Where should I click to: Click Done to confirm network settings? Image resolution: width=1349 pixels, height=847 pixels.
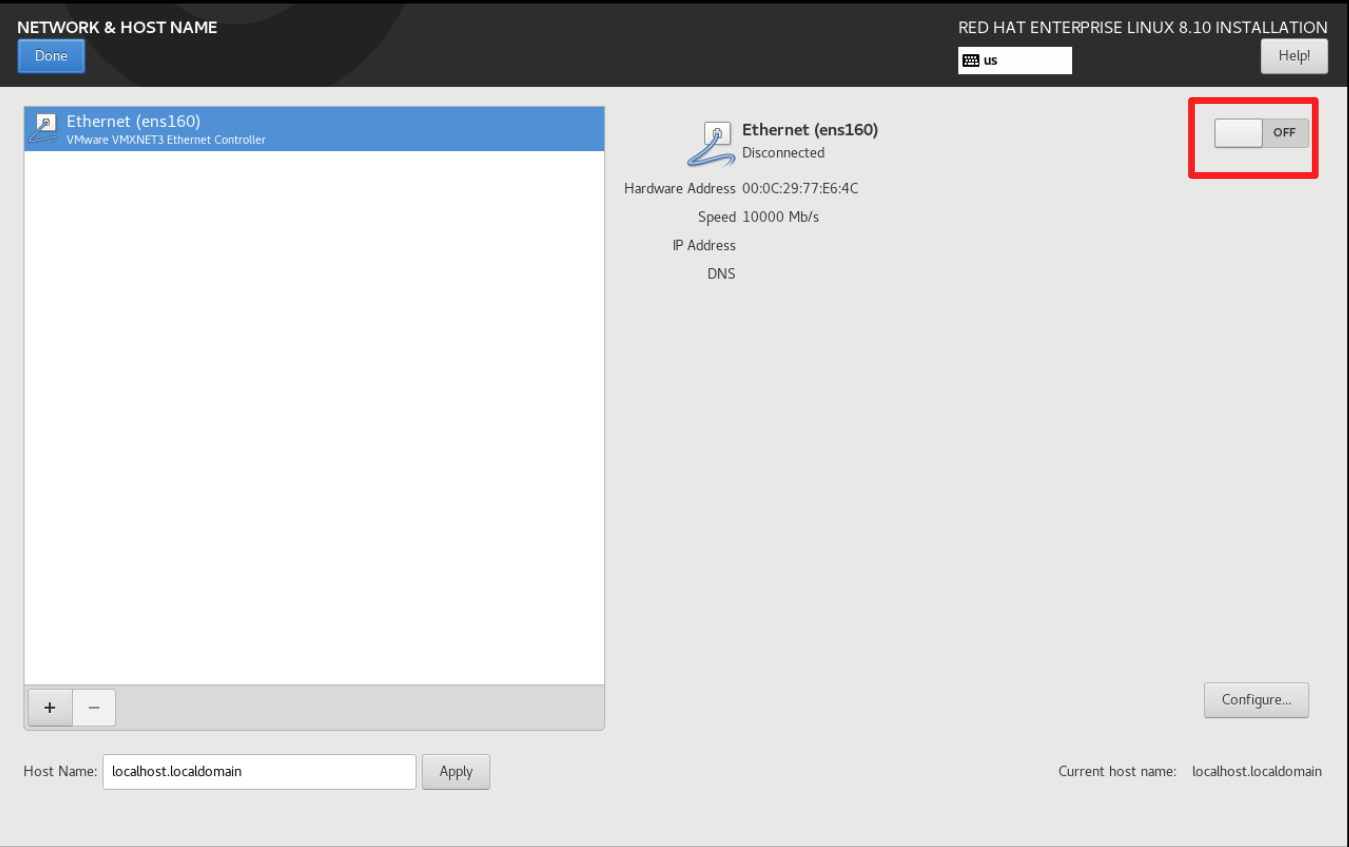51,56
